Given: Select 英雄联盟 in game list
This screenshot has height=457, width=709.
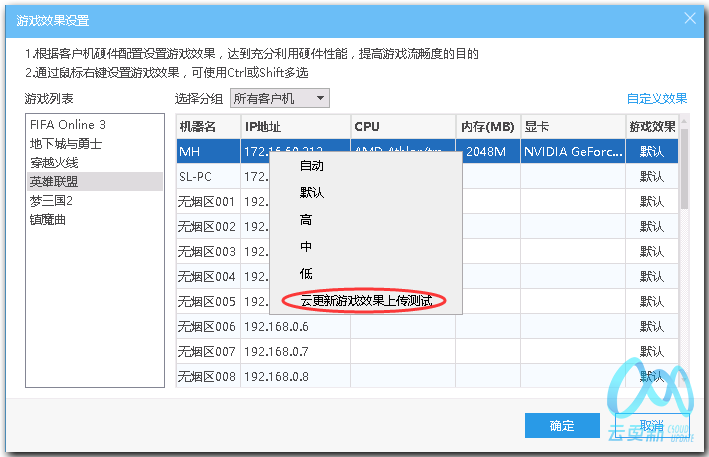Looking at the screenshot, I should pos(95,181).
